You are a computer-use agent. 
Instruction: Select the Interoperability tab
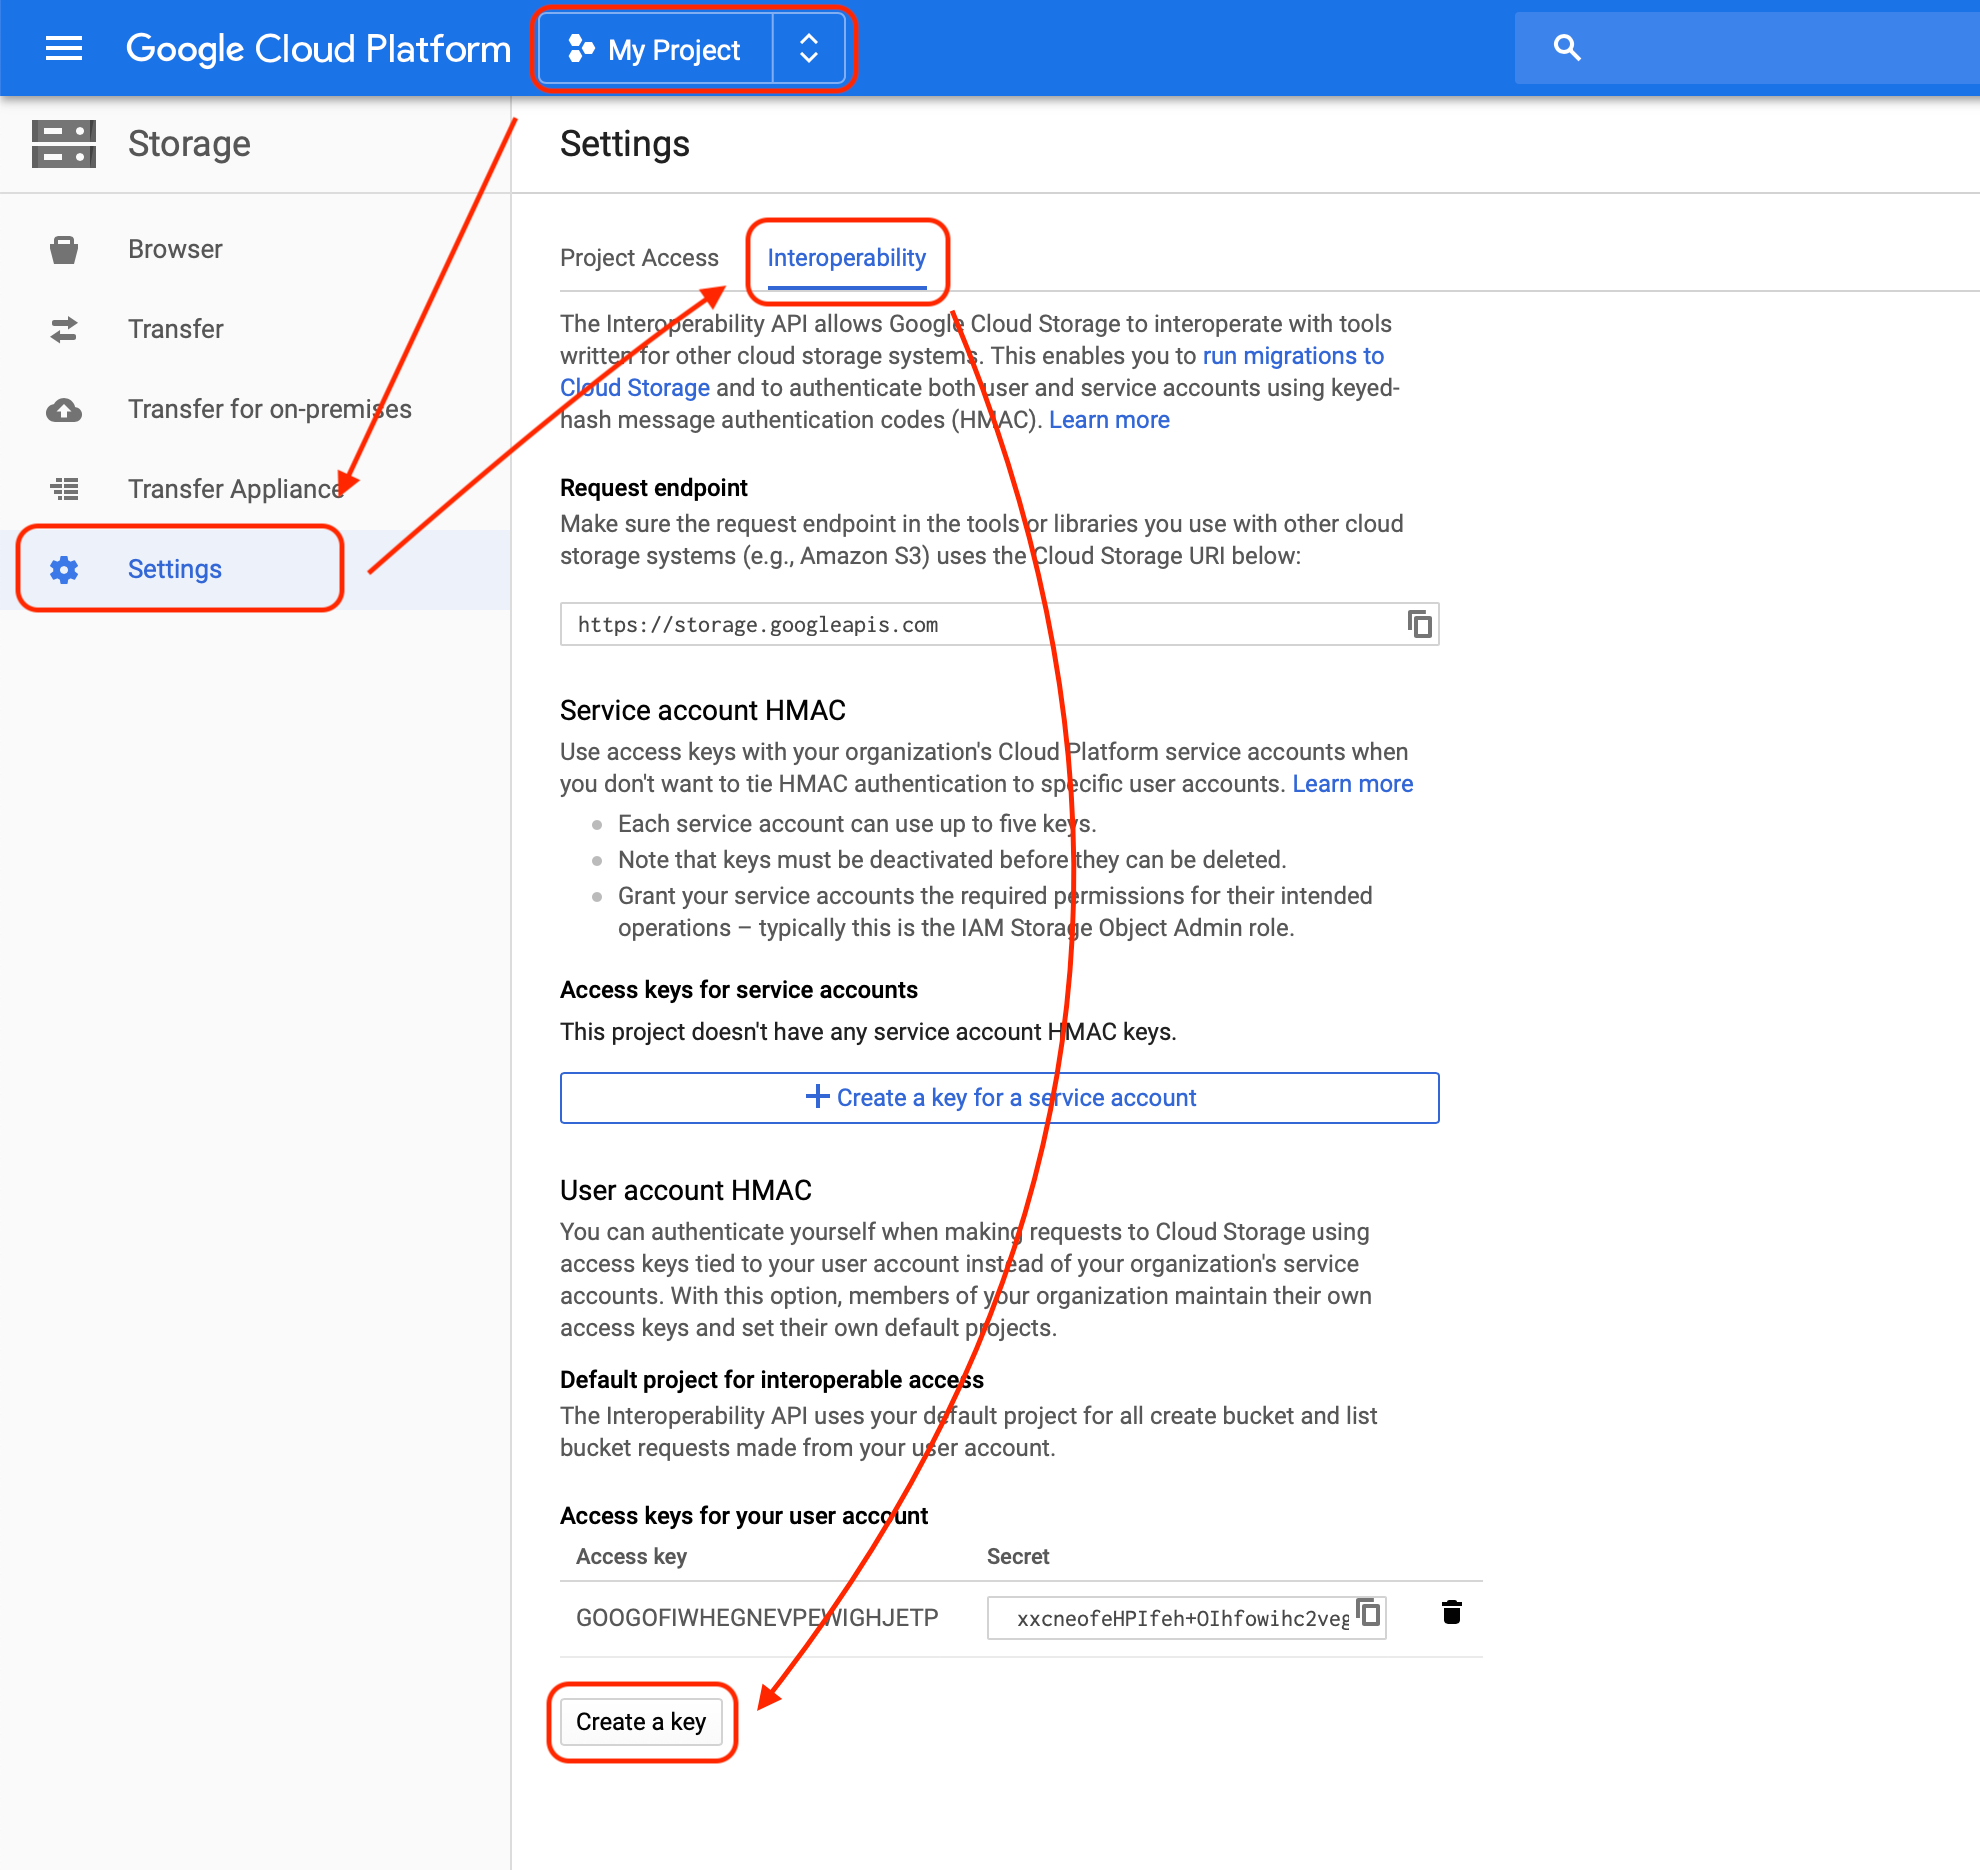coord(846,258)
